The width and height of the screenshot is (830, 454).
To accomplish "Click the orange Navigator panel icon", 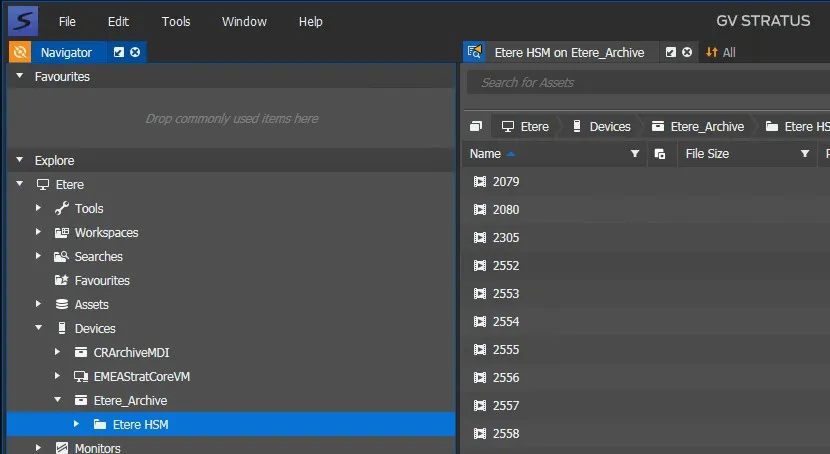I will 20,52.
